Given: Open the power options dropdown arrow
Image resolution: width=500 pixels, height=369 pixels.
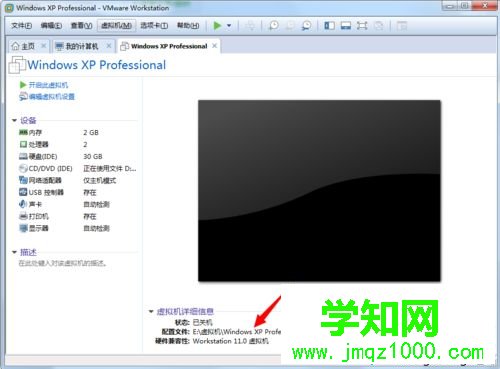Looking at the screenshot, I should pyautogui.click(x=229, y=26).
